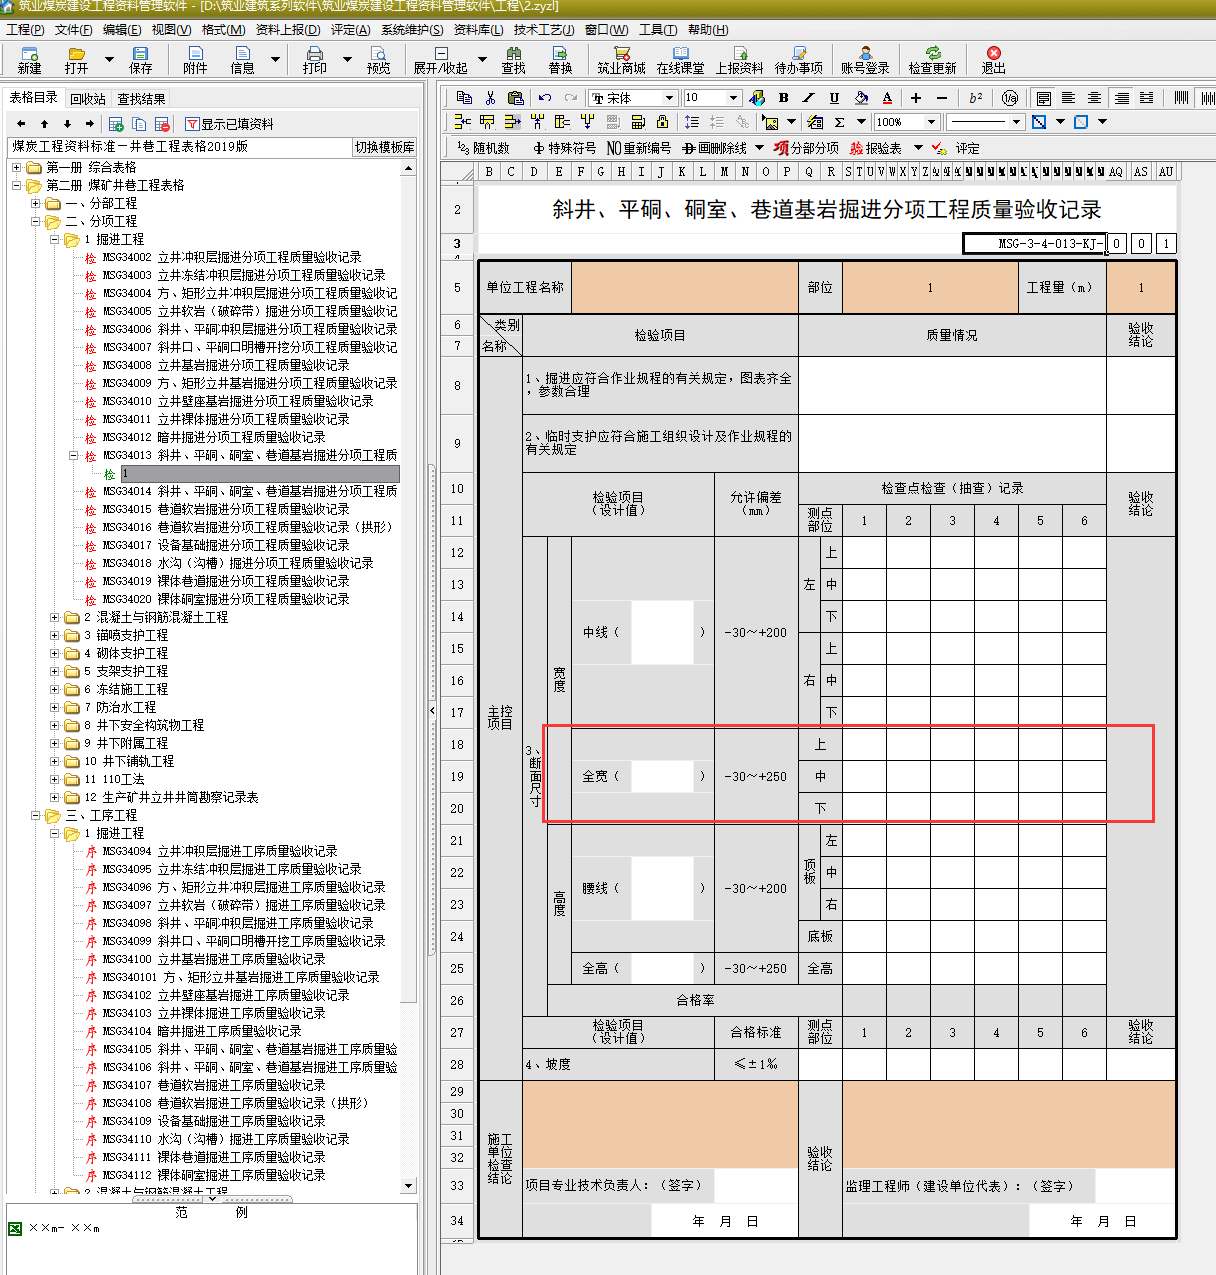Toggle align right button
This screenshot has width=1216, height=1275.
pos(1121,97)
